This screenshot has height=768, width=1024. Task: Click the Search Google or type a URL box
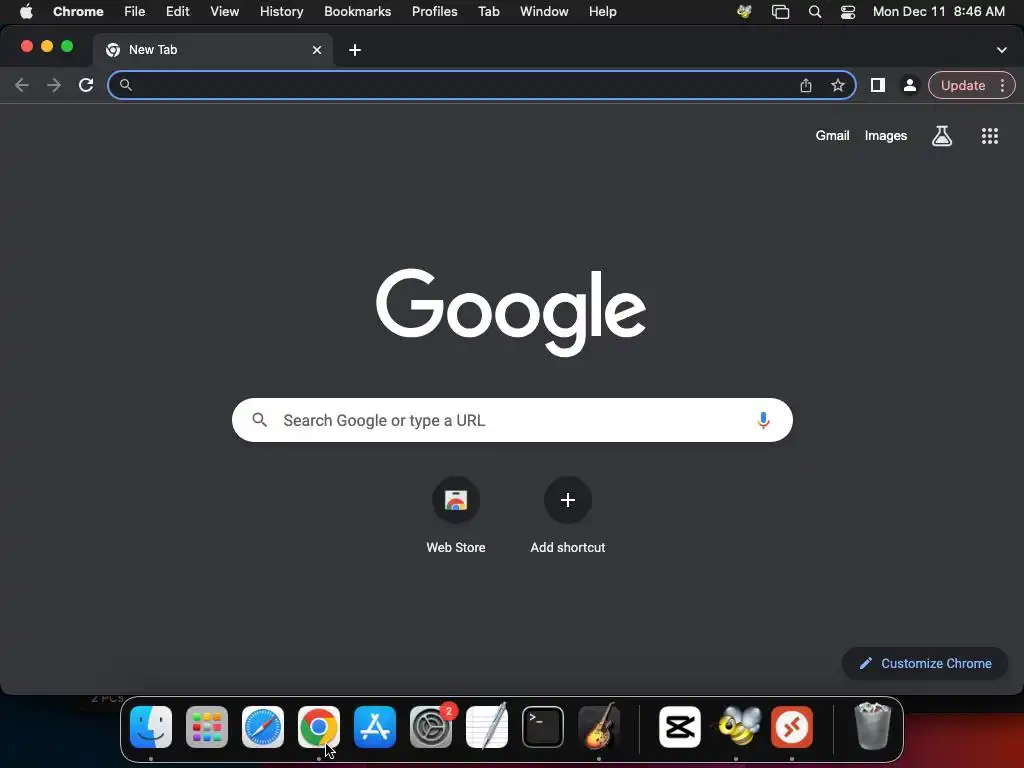coord(512,421)
